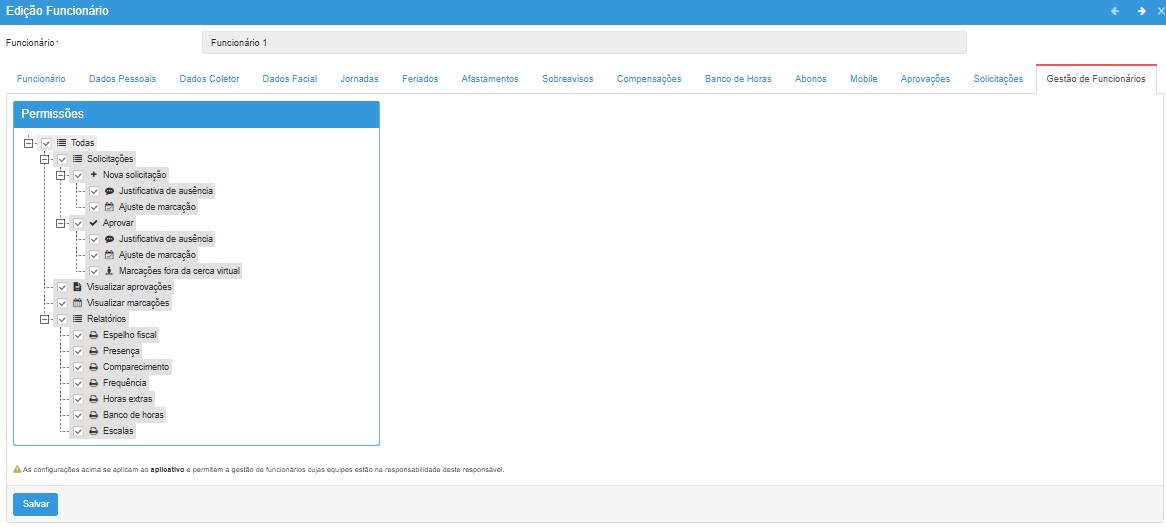
Task: Open the Abonos tab
Action: [810, 79]
